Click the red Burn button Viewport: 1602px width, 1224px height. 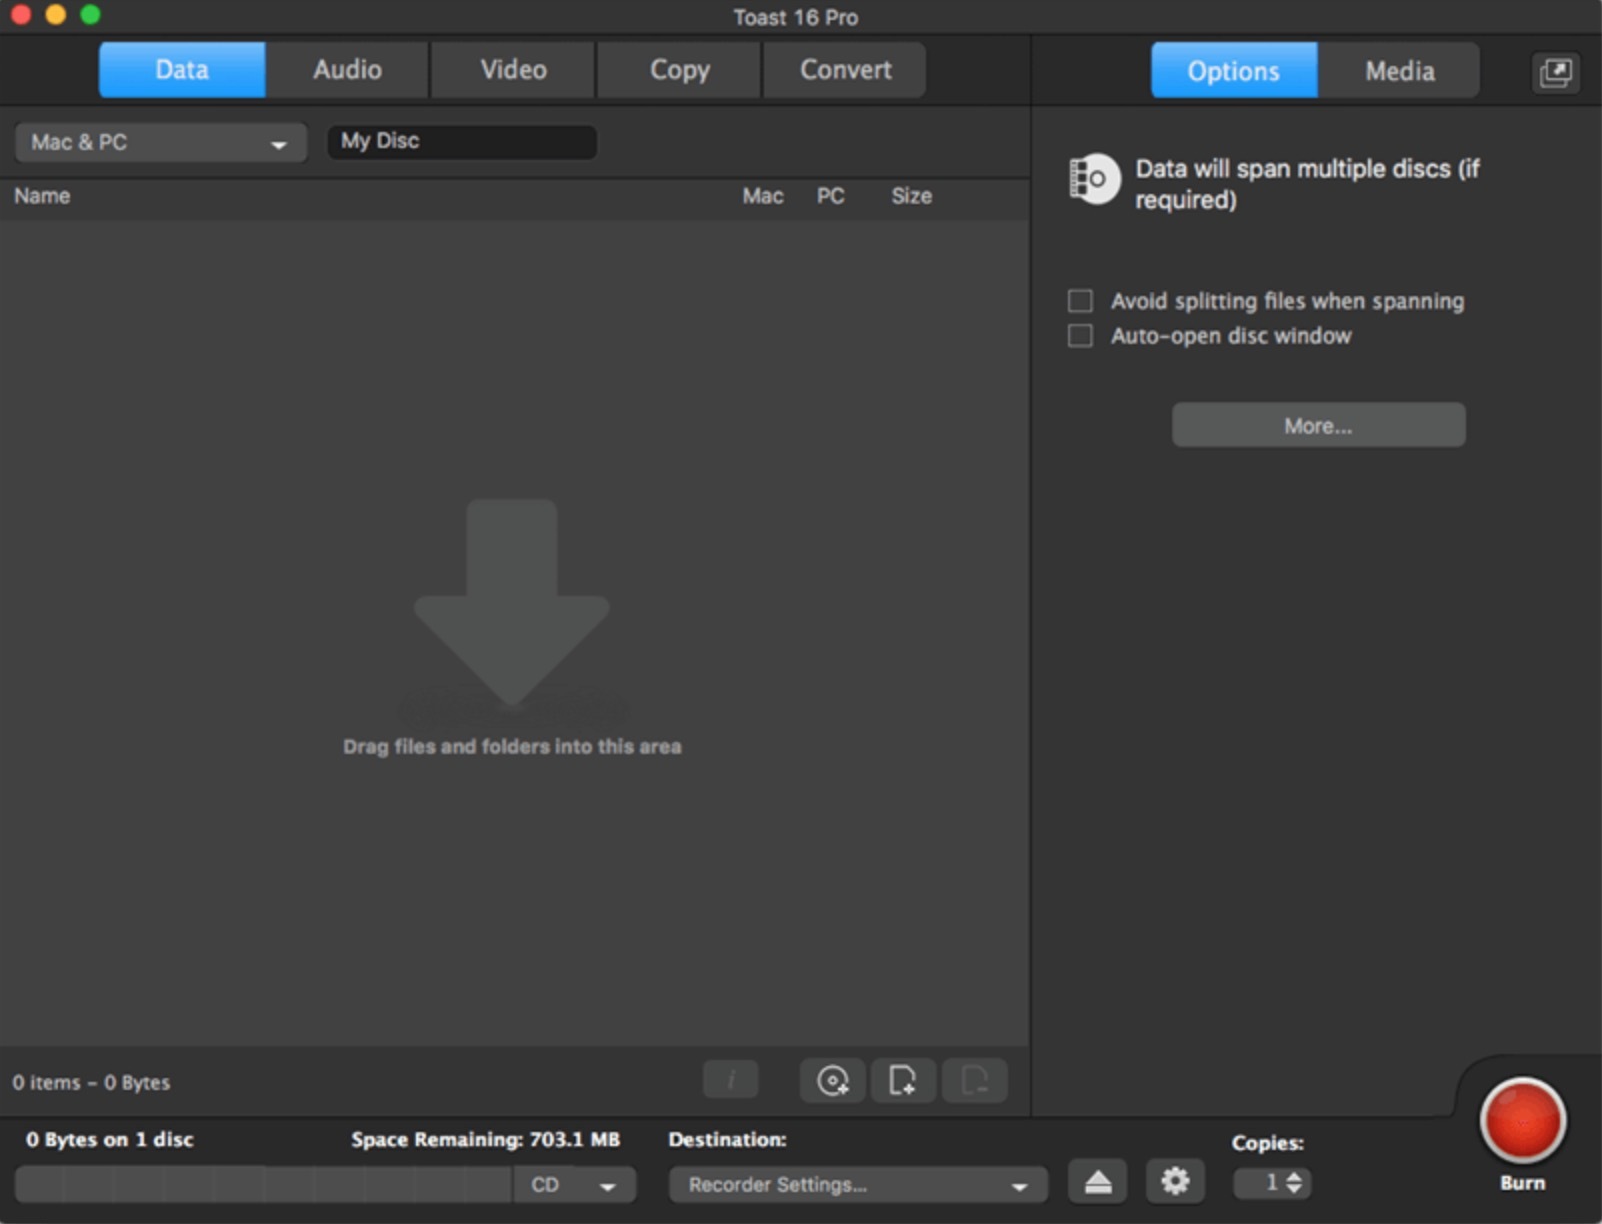[1522, 1121]
